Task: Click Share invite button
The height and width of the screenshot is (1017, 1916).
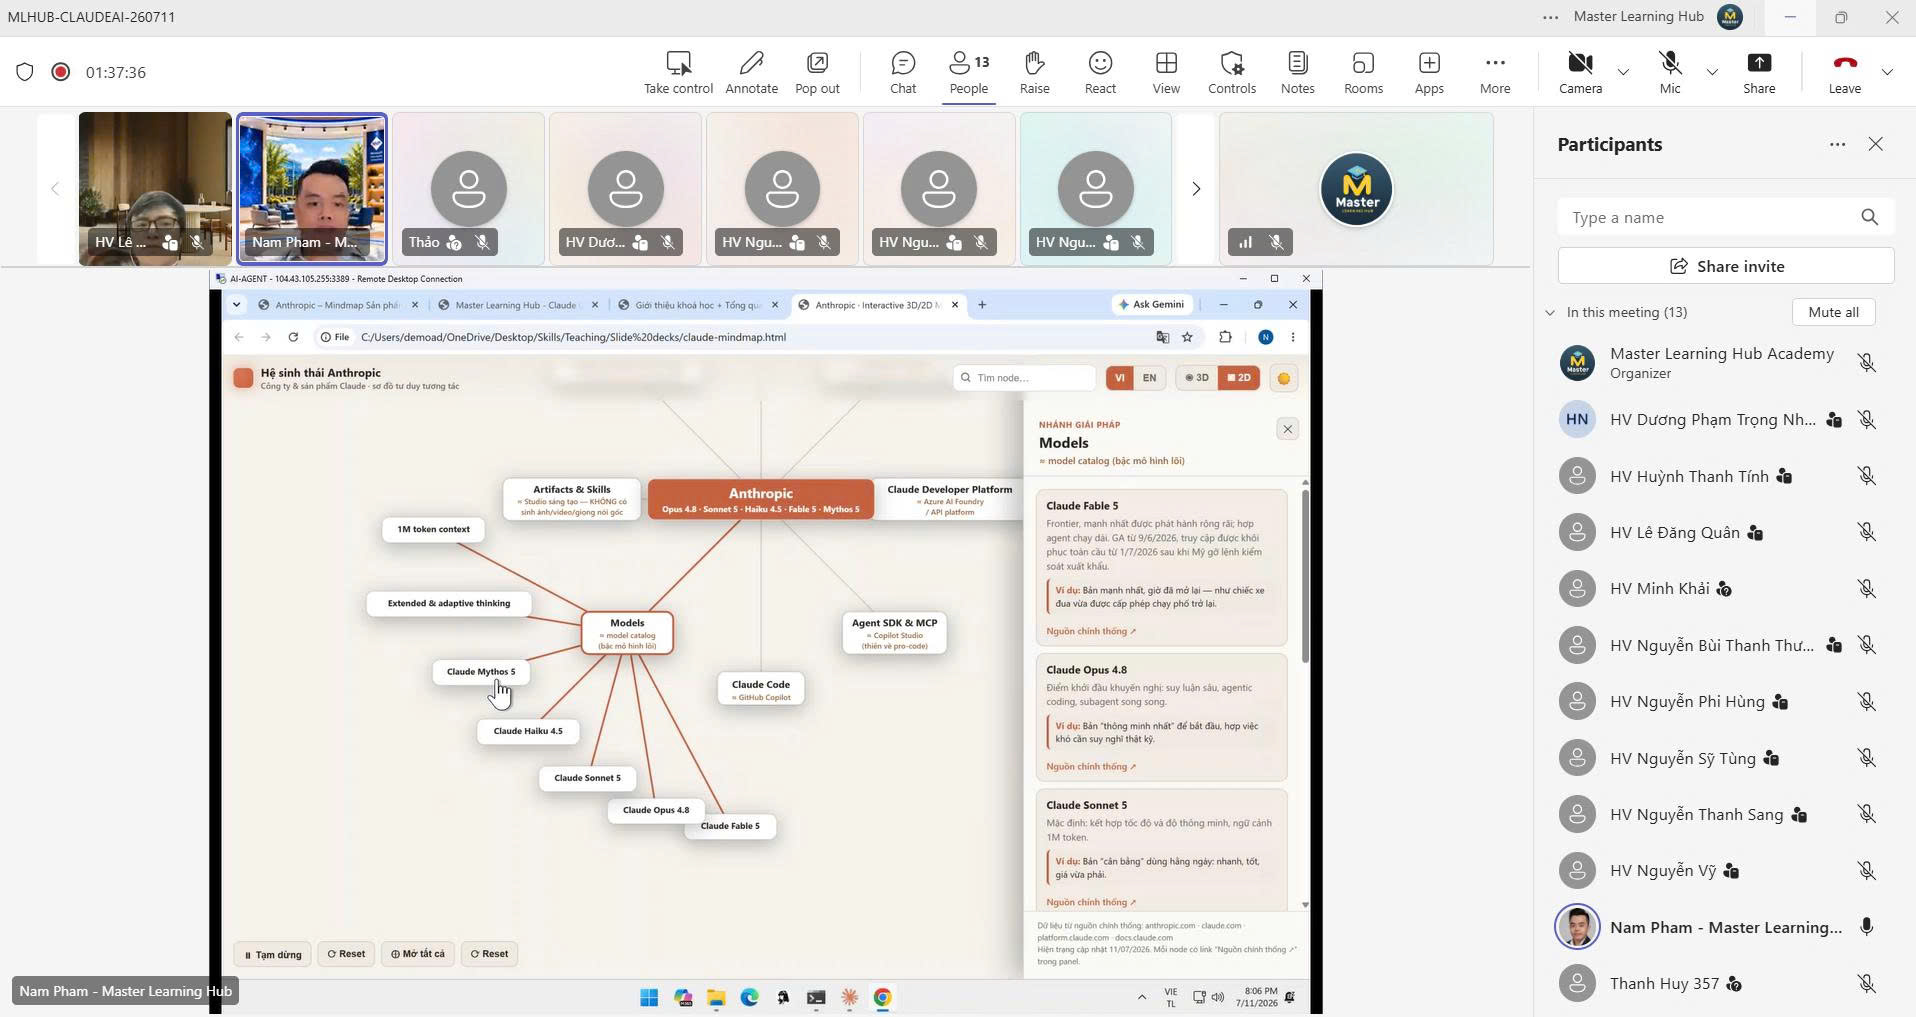Action: coord(1726,267)
